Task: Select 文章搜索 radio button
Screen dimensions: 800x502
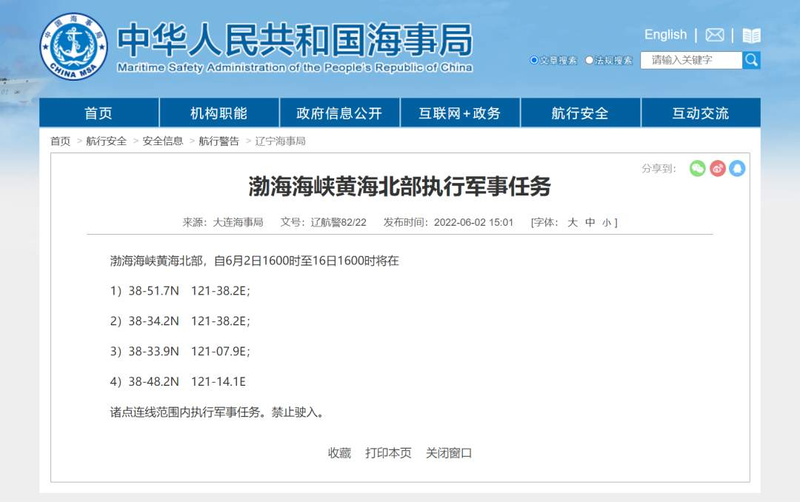Action: [x=535, y=61]
